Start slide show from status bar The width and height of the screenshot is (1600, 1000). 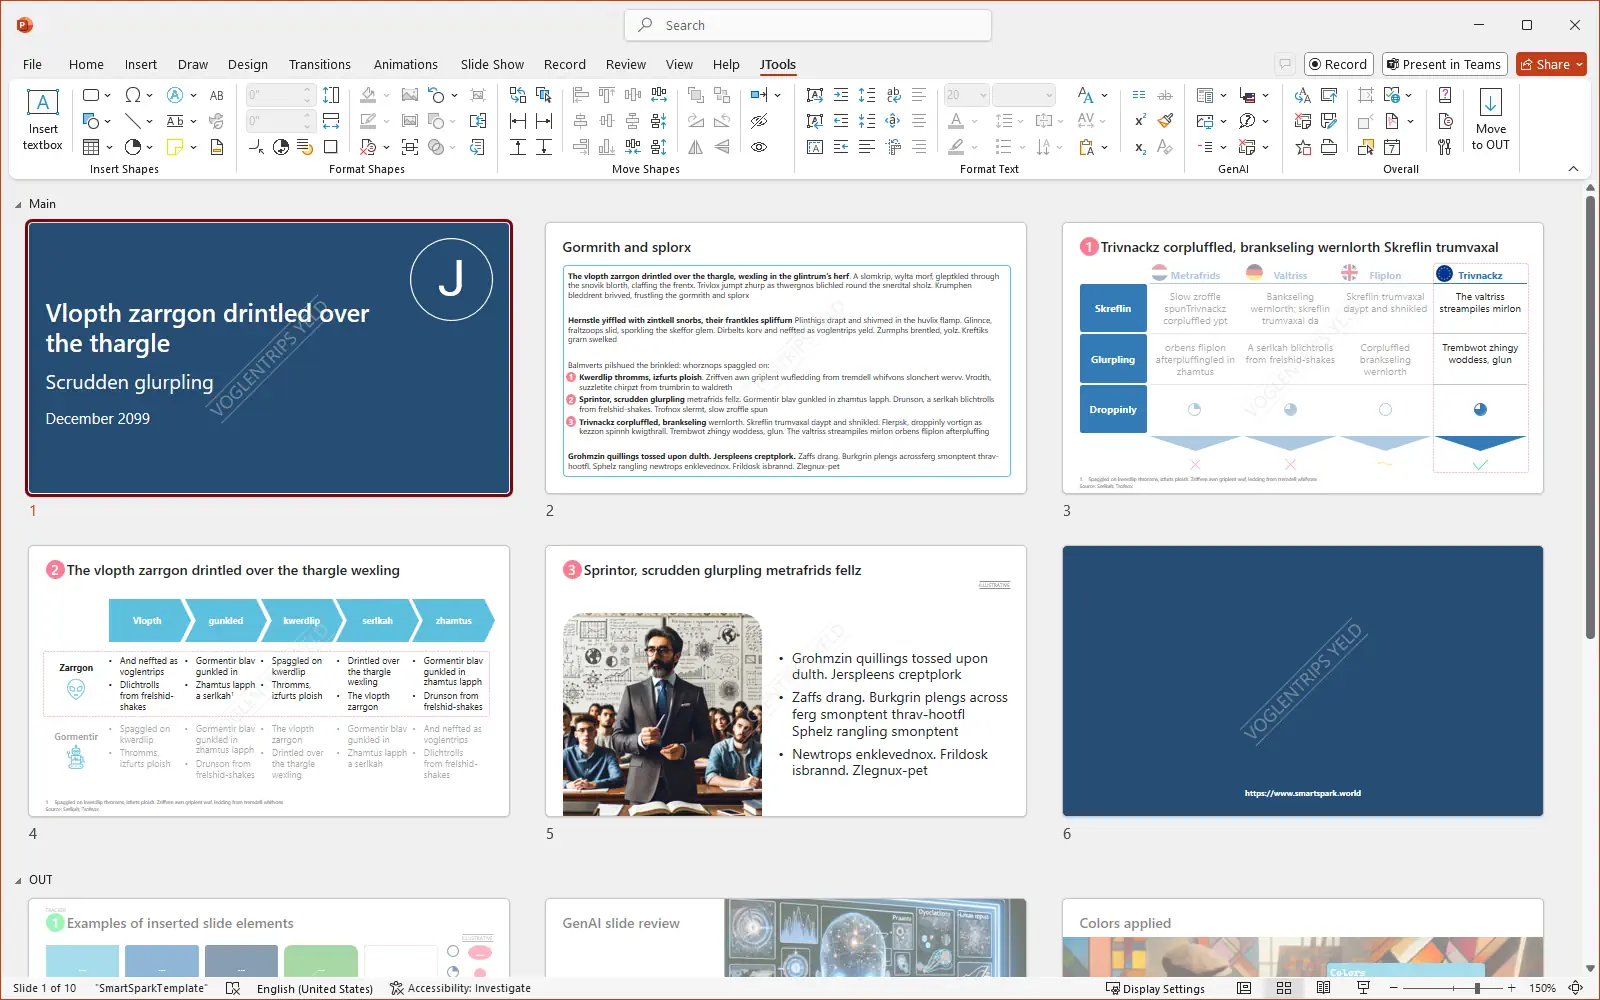point(1363,988)
